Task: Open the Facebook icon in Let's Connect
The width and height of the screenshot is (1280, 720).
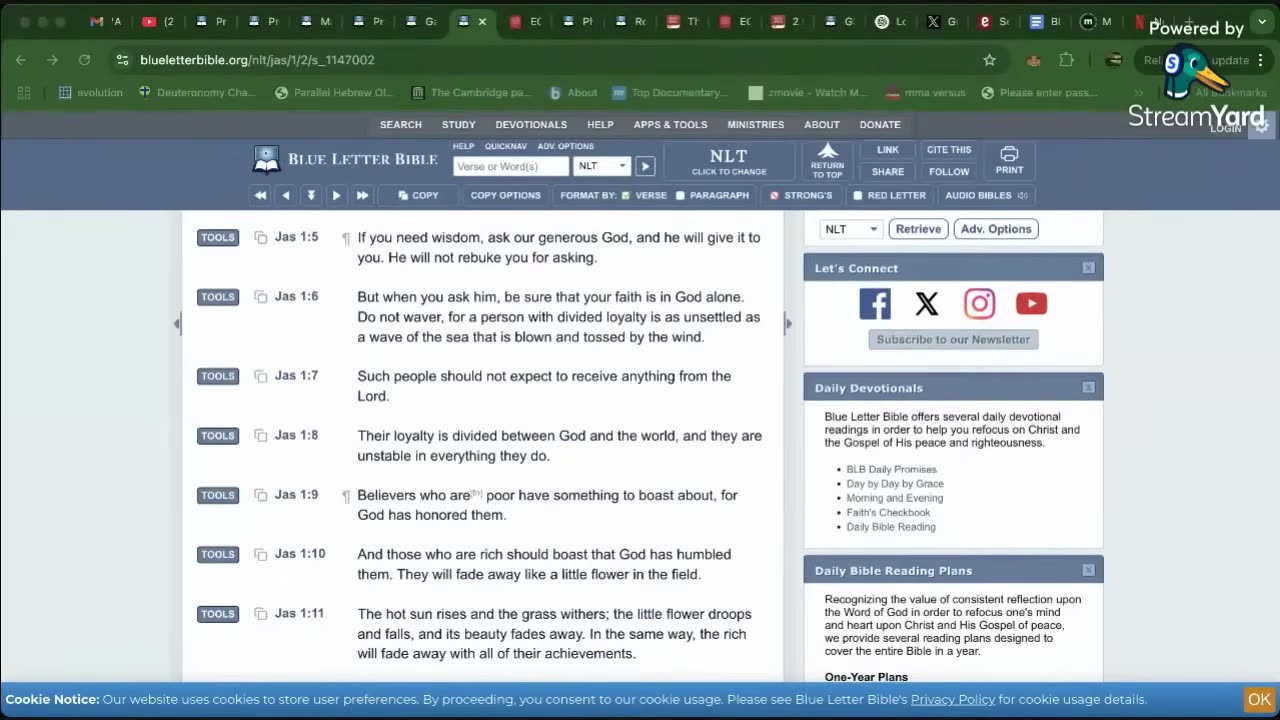Action: coord(875,303)
